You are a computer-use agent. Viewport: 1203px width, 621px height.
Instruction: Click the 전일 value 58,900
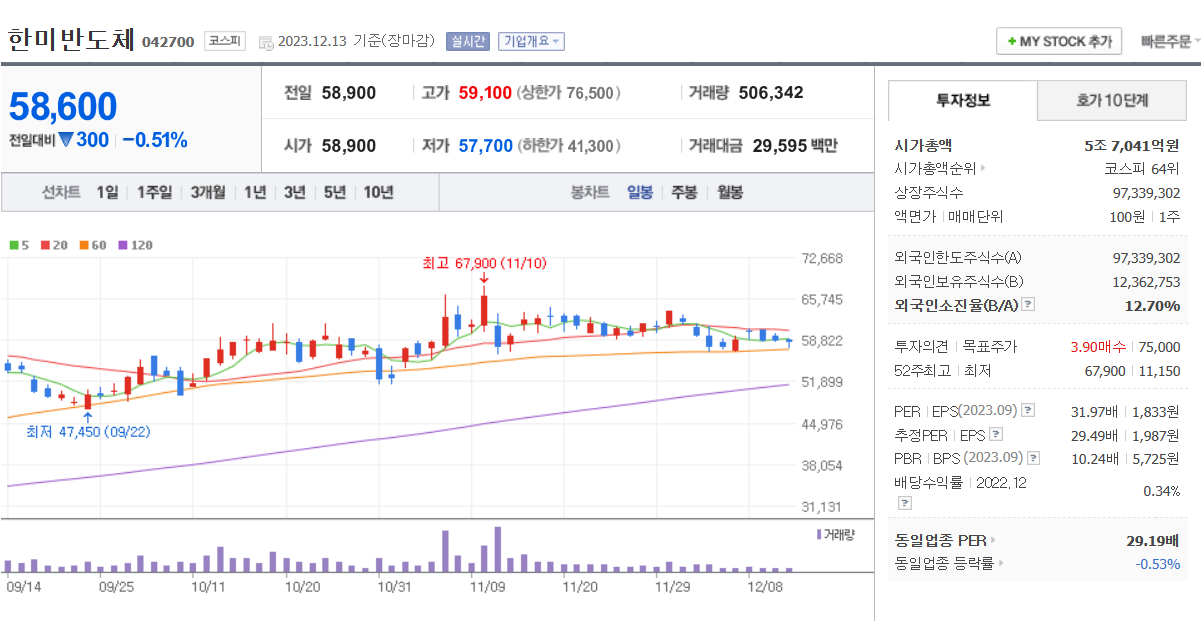point(349,93)
